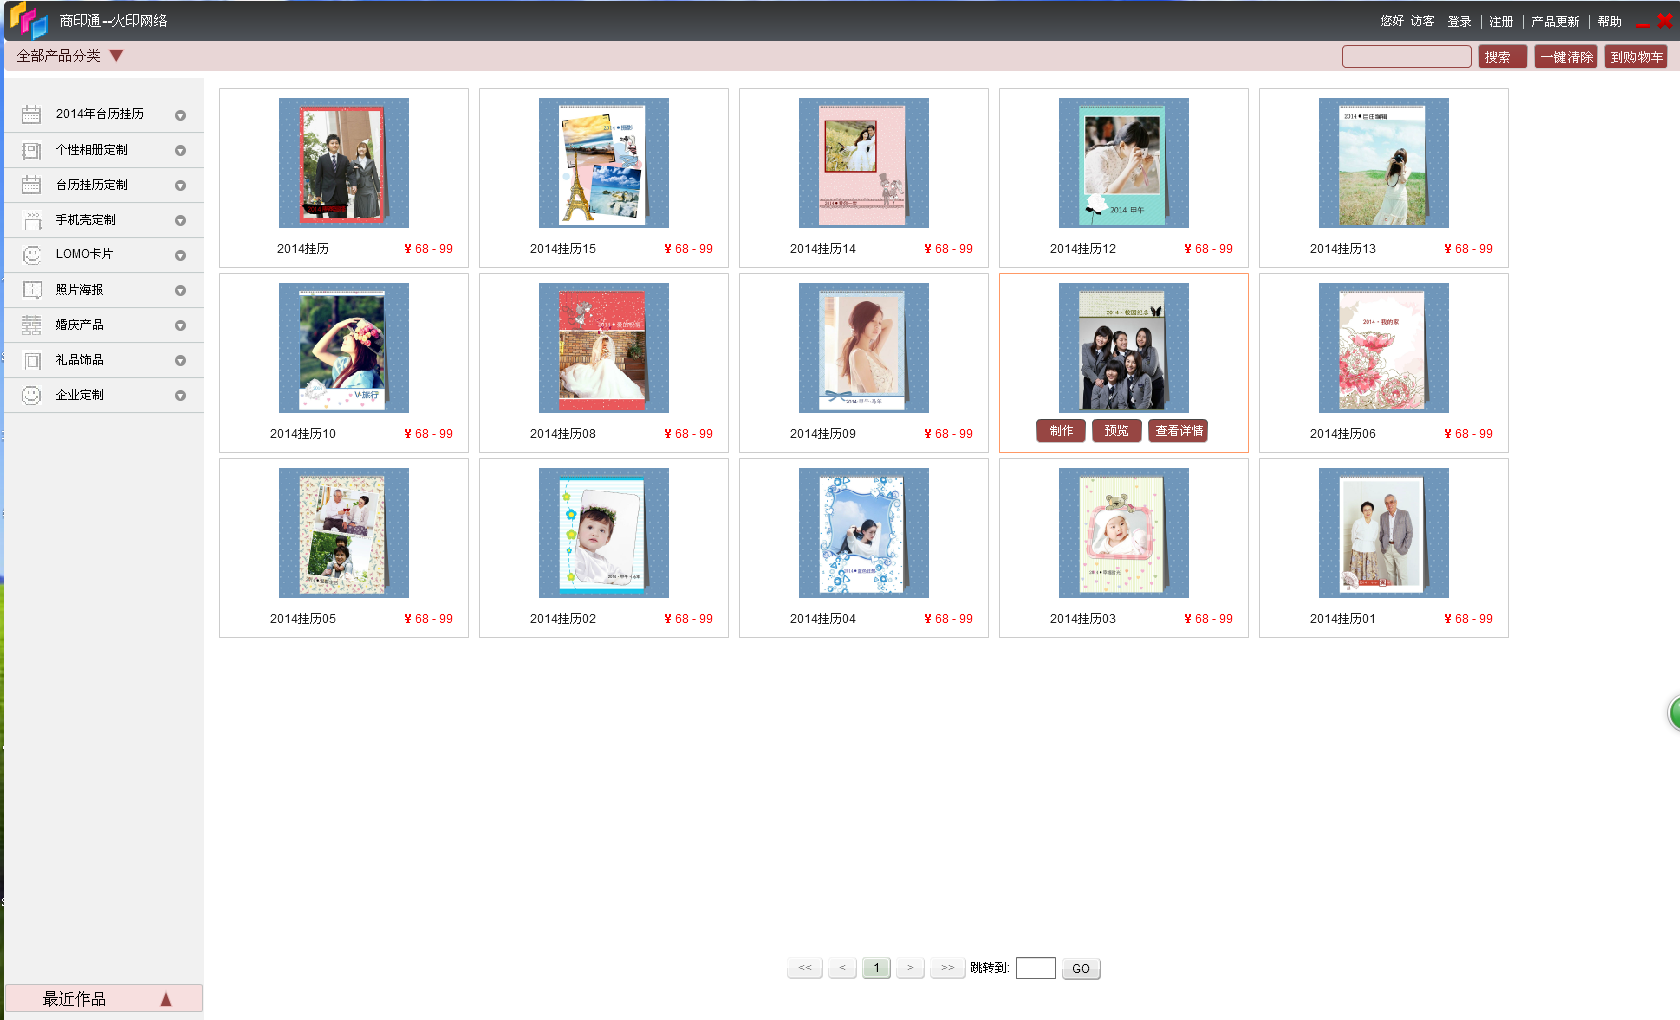Screen dimensions: 1680x1020
Task: Open the 2014挂历02 baby thumbnail
Action: [604, 533]
